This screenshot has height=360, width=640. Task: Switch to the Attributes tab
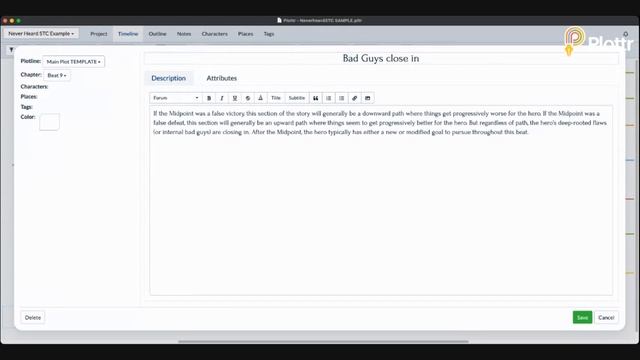(222, 78)
